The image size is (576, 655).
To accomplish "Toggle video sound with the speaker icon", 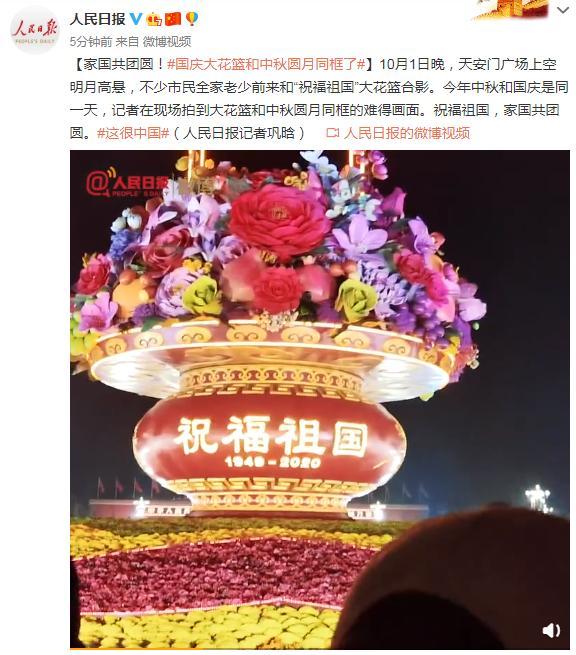I will coord(551,630).
